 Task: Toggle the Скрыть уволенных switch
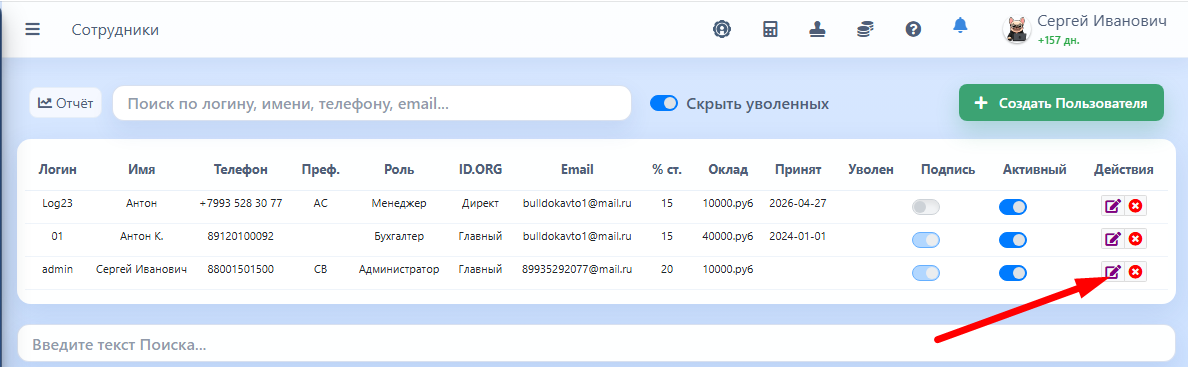[x=664, y=103]
